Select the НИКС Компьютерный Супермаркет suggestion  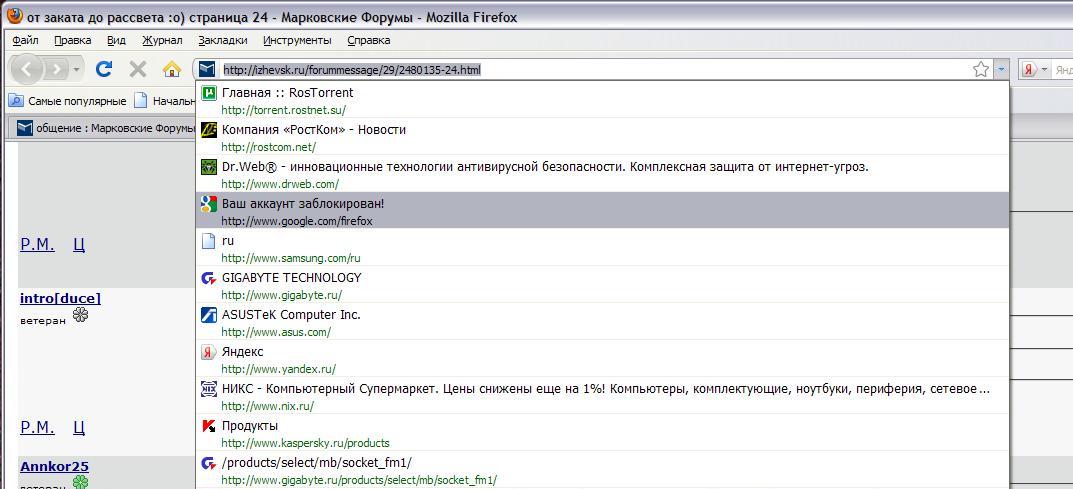[602, 395]
